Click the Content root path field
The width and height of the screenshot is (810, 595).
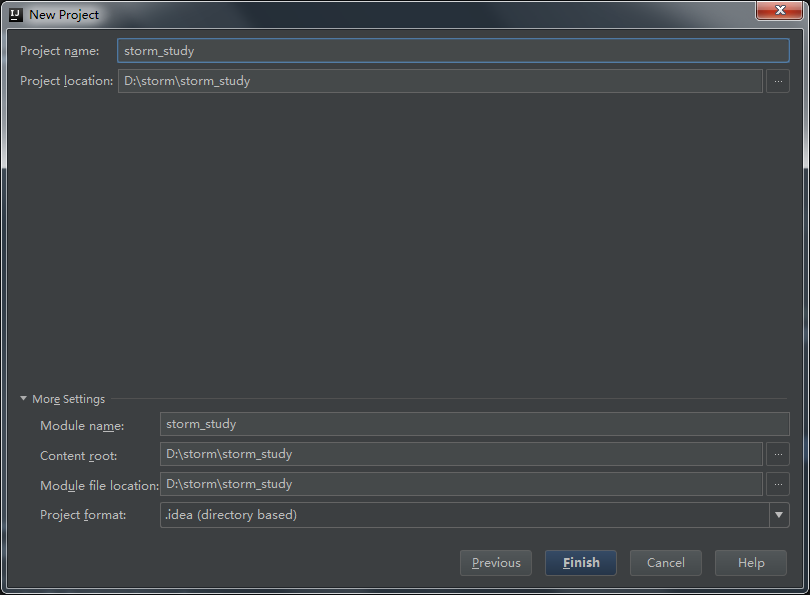pyautogui.click(x=461, y=454)
